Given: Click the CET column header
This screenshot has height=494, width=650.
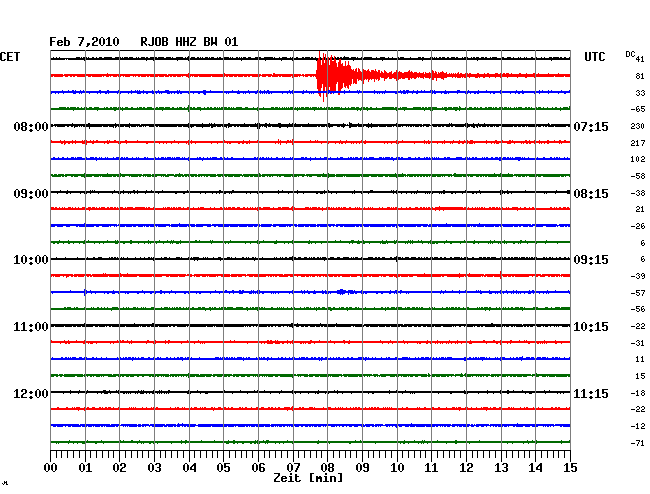Looking at the screenshot, I should [x=10, y=57].
